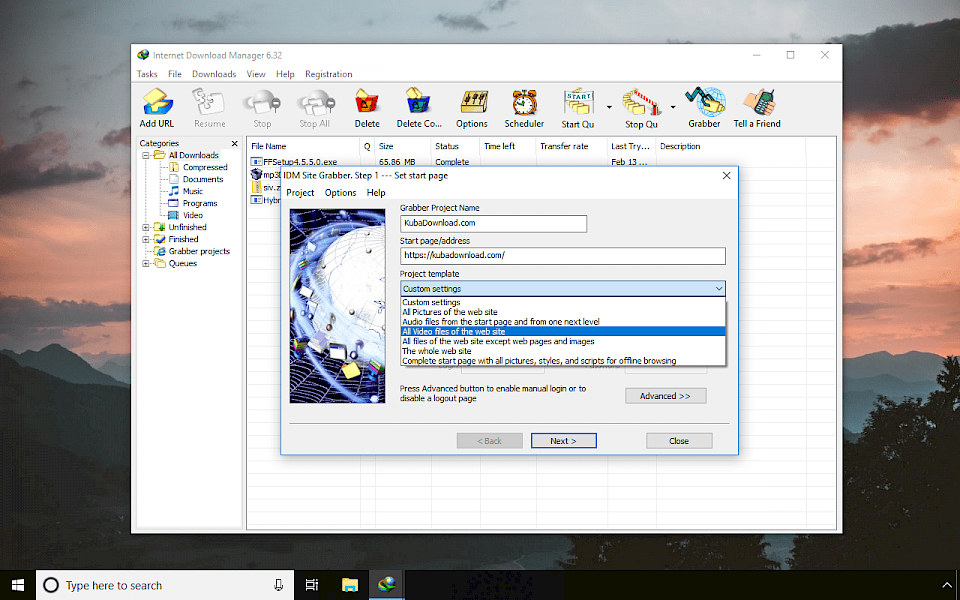Image resolution: width=960 pixels, height=600 pixels.
Task: Open the Options toolbar icon
Action: pos(471,107)
